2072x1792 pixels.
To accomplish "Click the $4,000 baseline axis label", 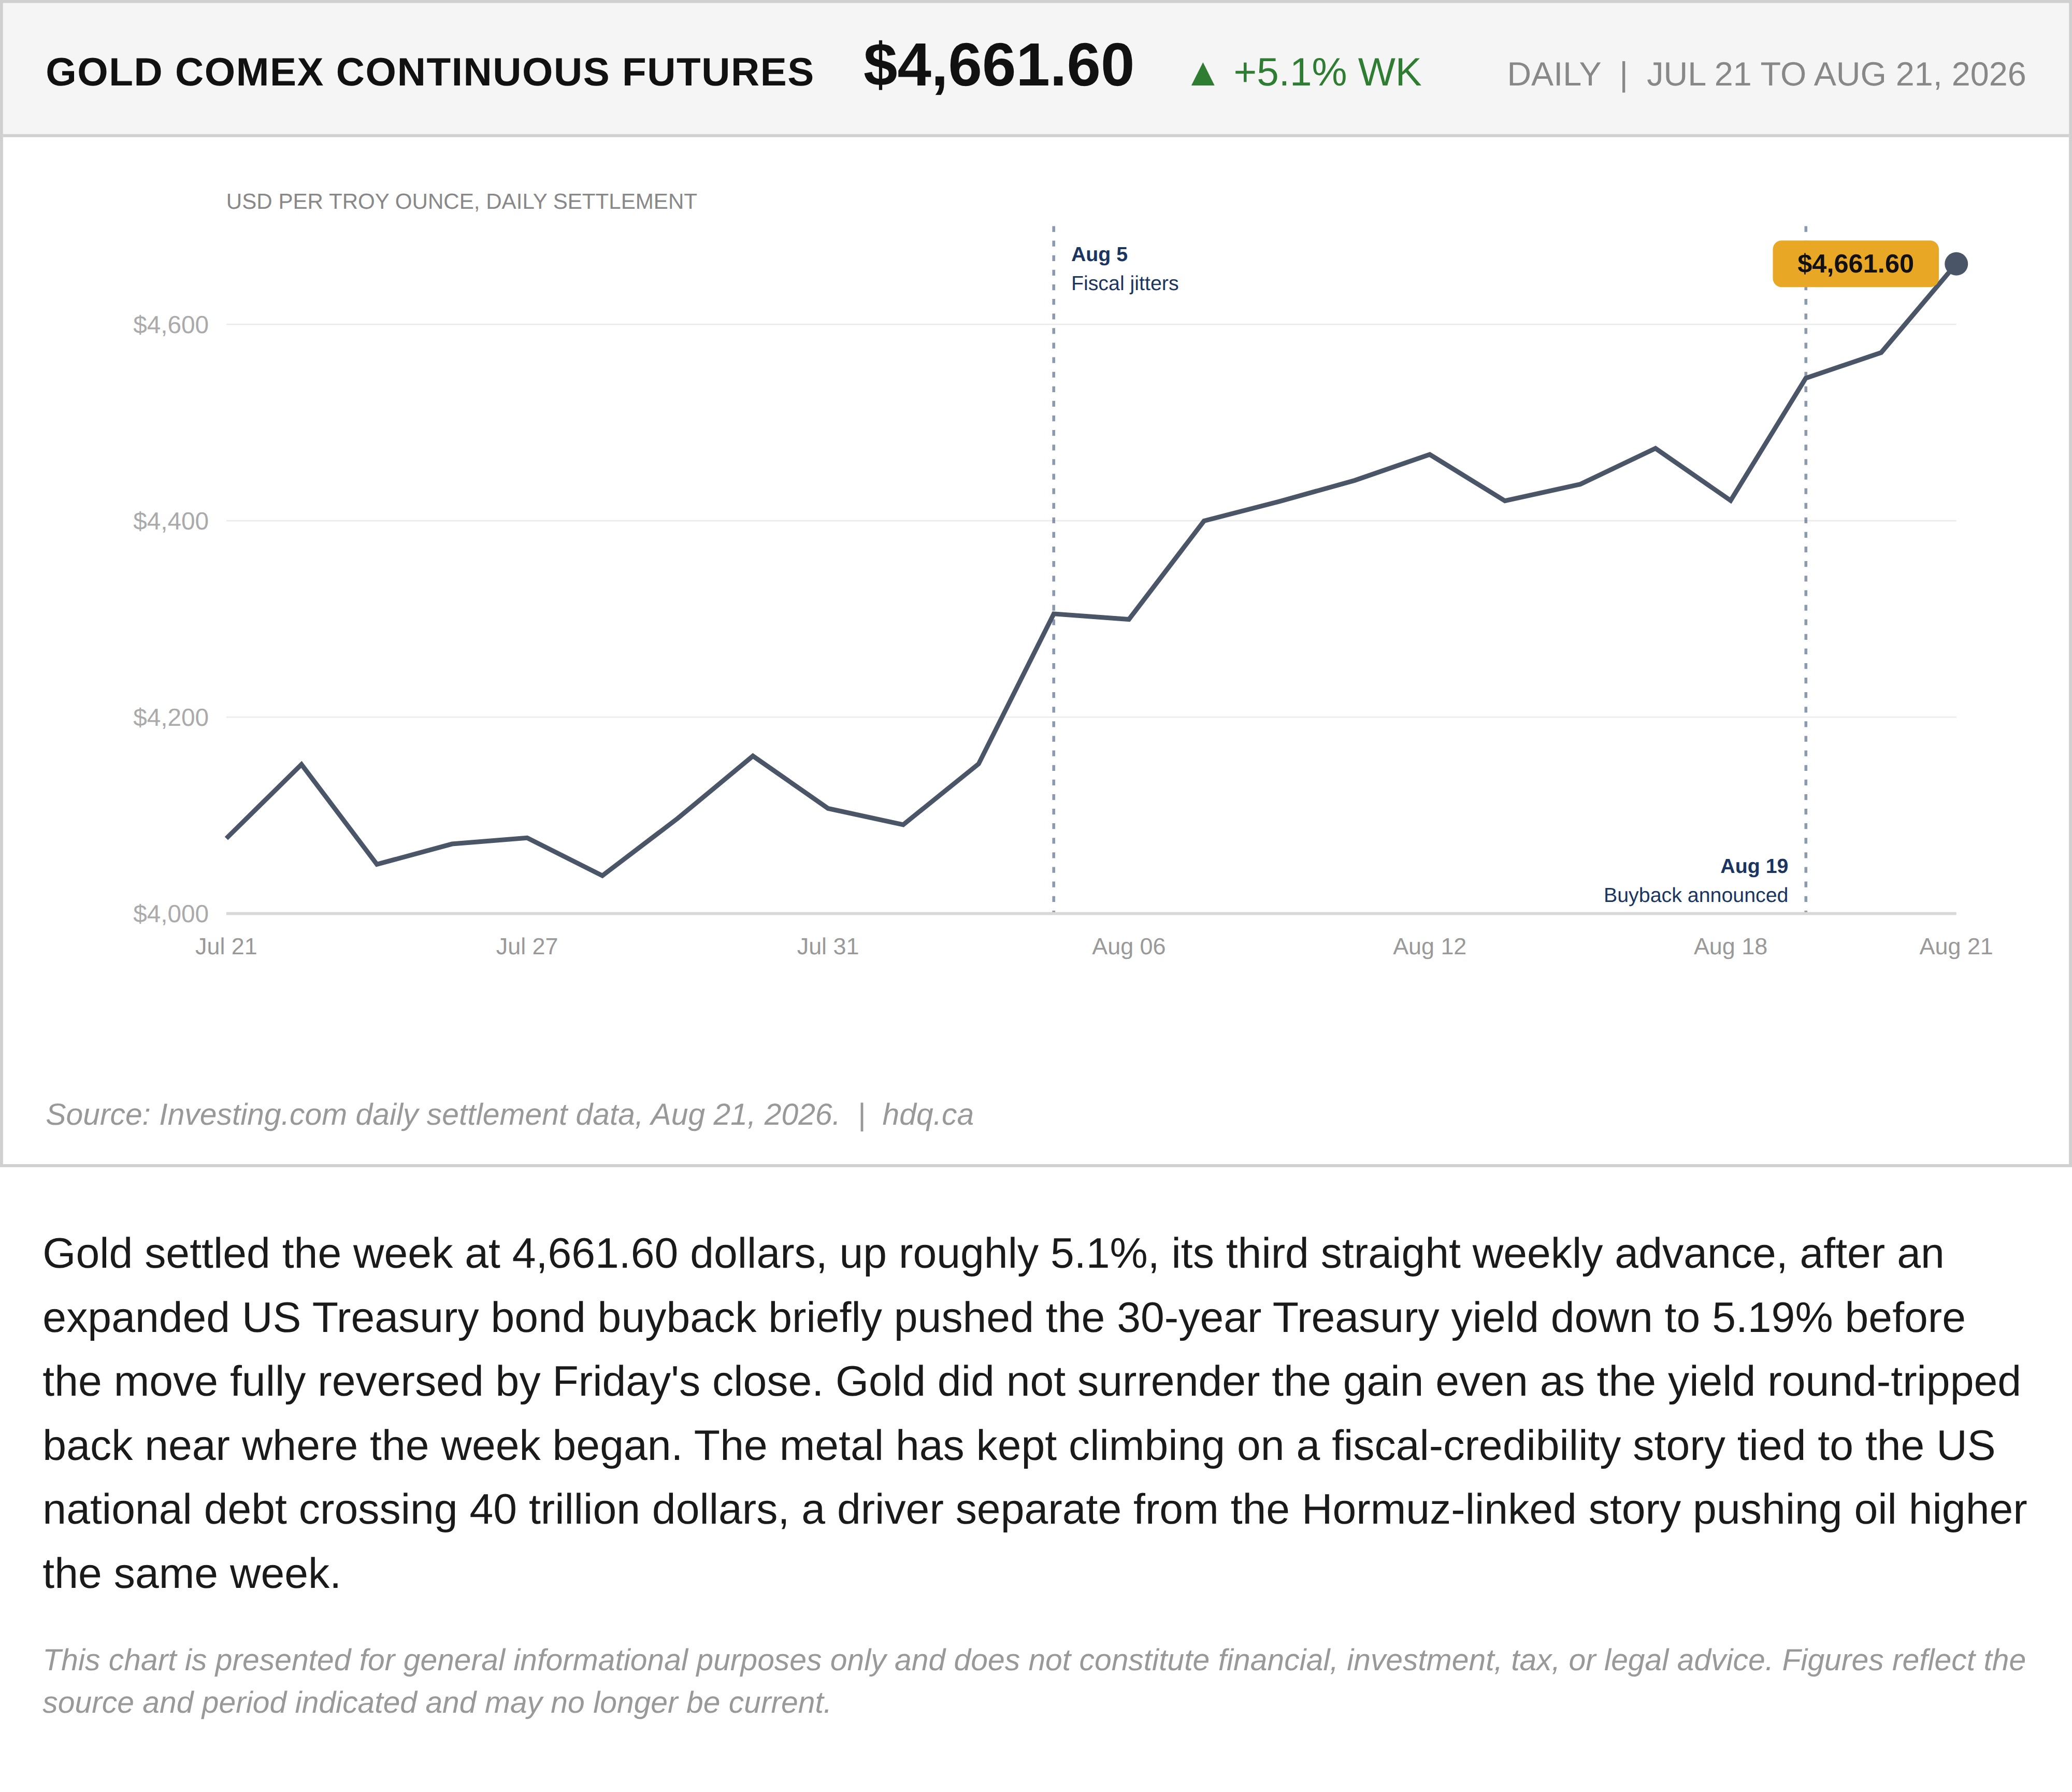I will pos(171,914).
